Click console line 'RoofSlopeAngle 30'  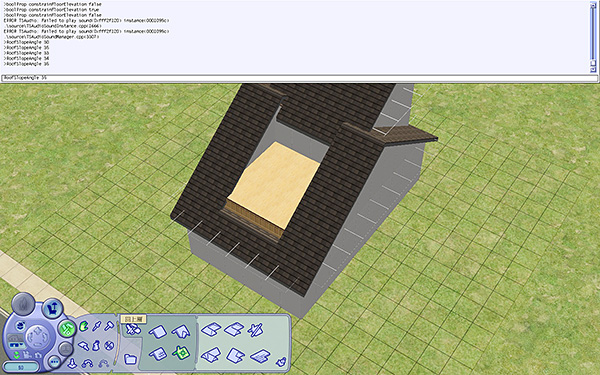[x=26, y=42]
